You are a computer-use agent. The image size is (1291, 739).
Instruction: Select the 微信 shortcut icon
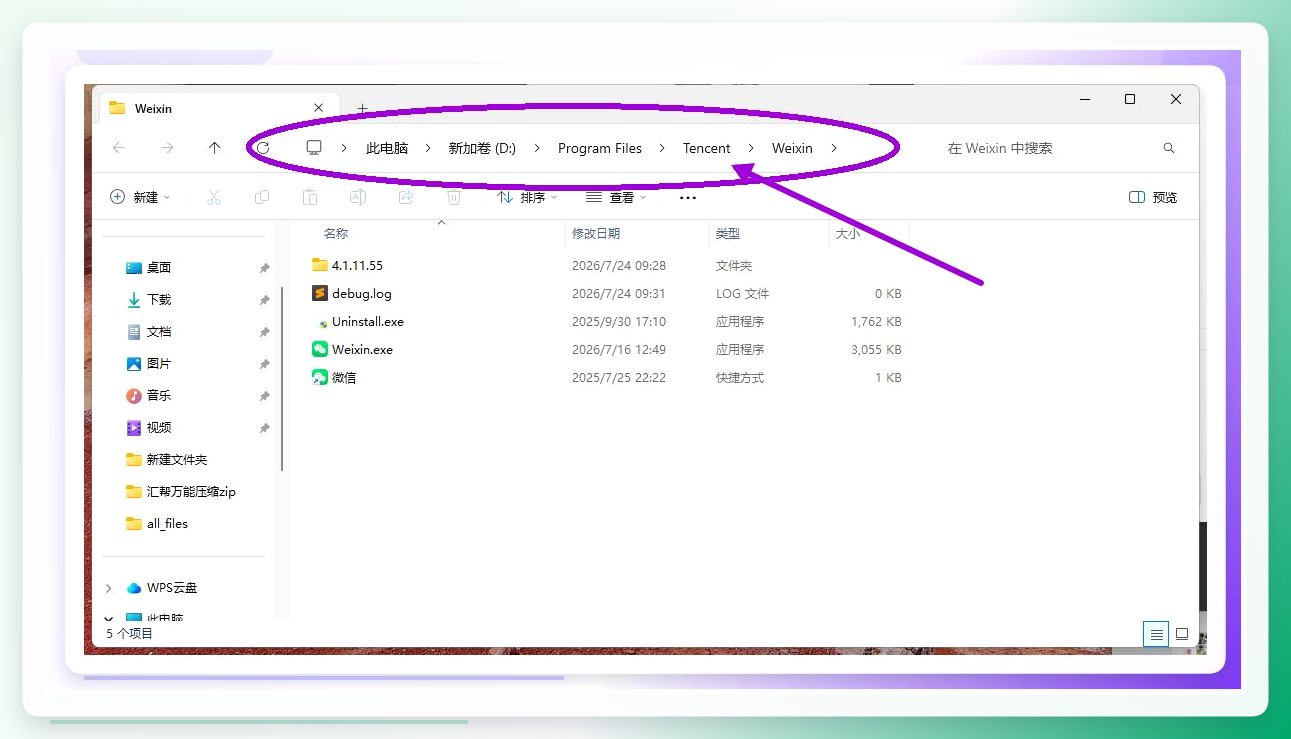320,377
